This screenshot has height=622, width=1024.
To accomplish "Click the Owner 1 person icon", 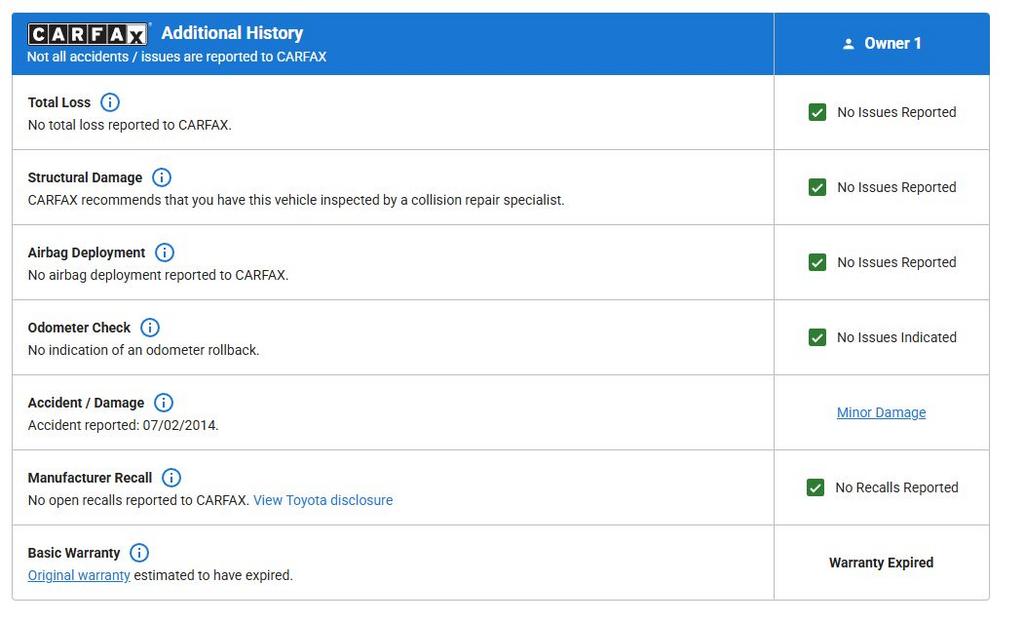I will pos(849,44).
